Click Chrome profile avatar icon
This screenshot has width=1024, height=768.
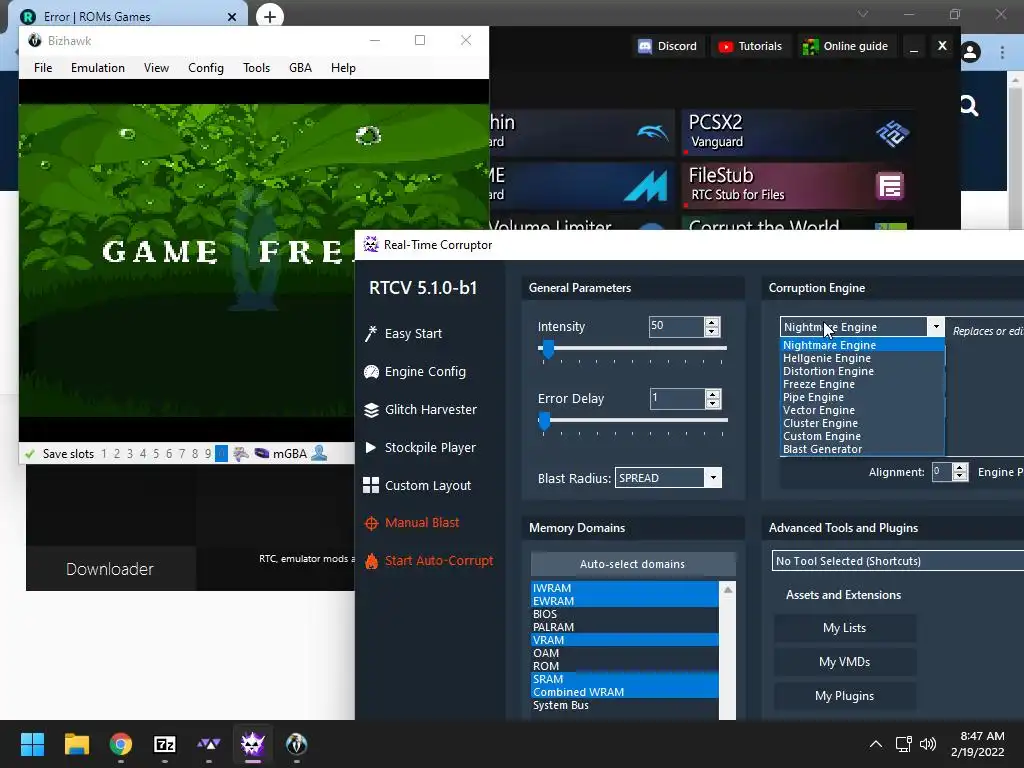970,52
